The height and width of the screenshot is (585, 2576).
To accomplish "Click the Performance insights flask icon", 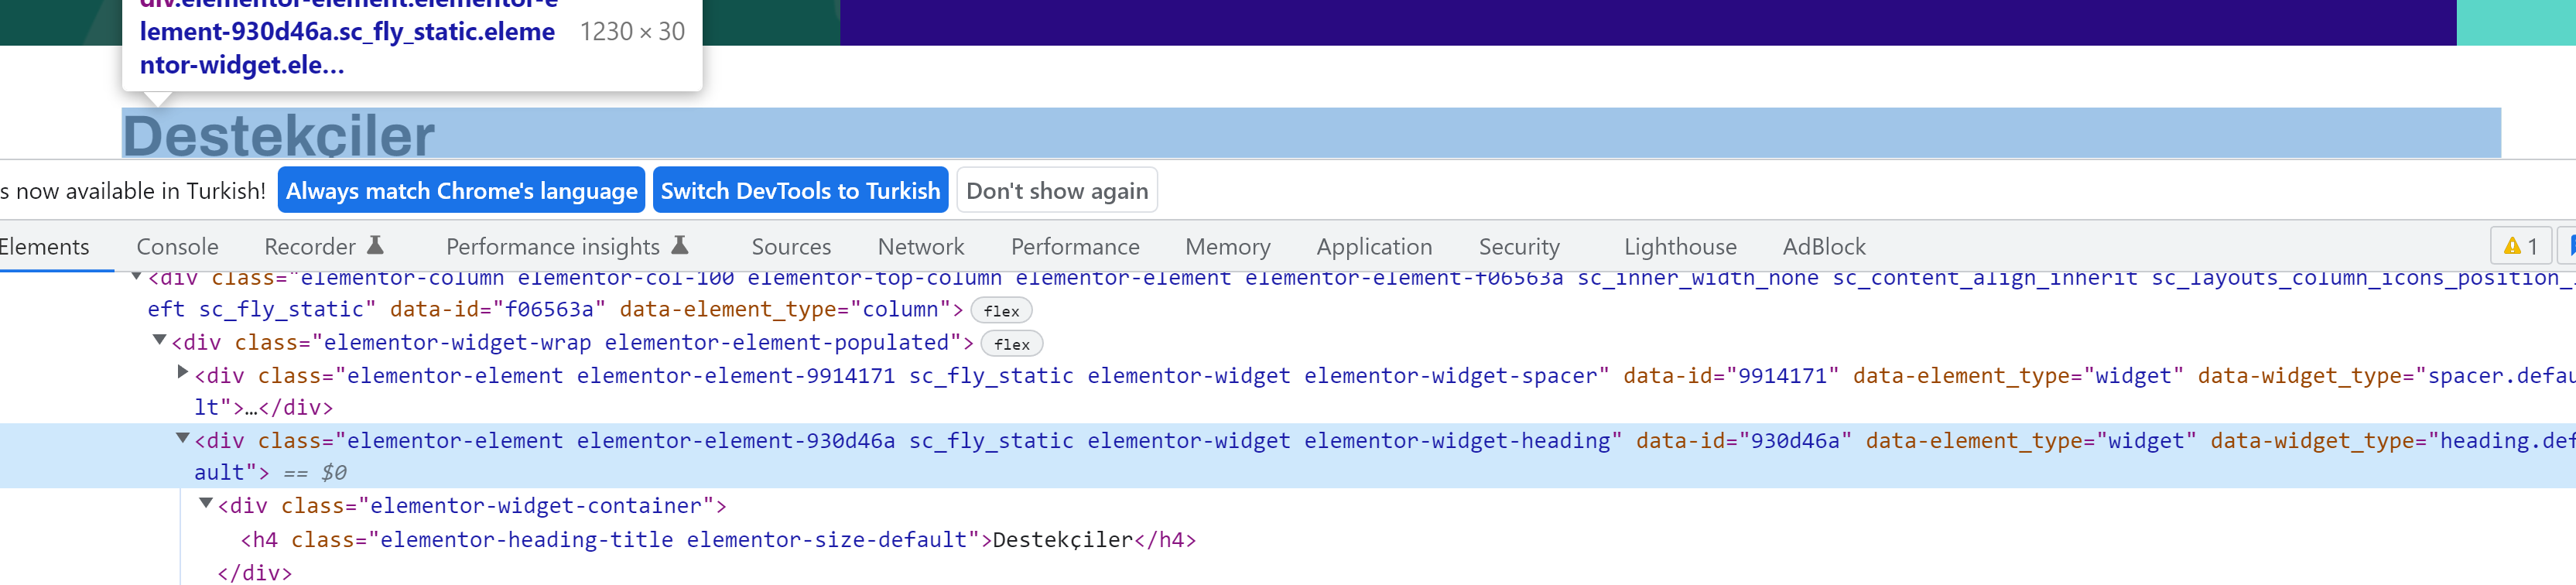I will (679, 245).
